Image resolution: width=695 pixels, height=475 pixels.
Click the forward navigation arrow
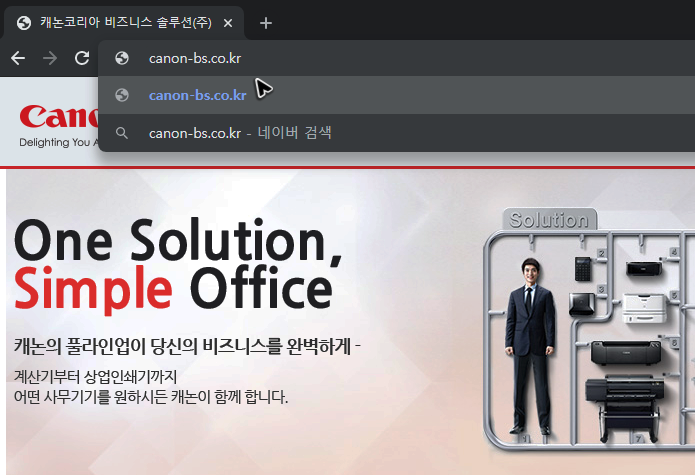(x=50, y=58)
